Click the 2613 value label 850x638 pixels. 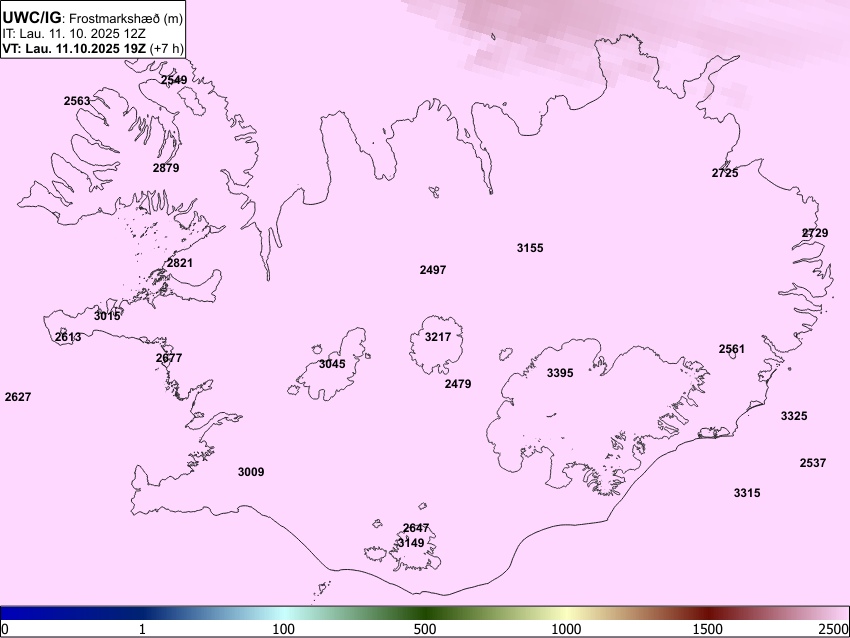tap(68, 337)
